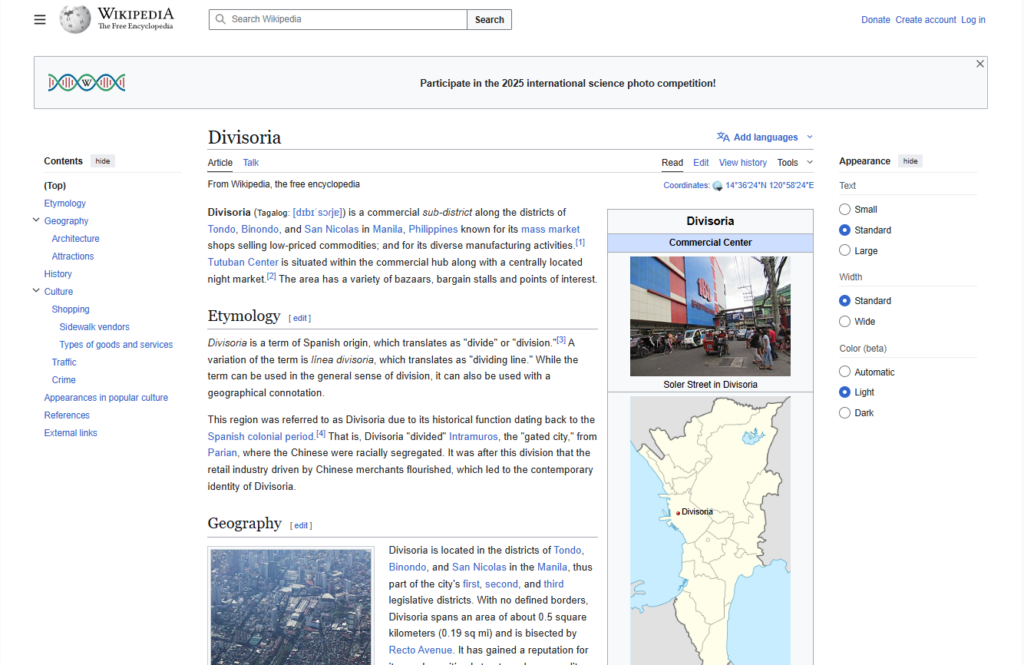Image resolution: width=1024 pixels, height=665 pixels.
Task: Open the View history tab
Action: (x=742, y=162)
